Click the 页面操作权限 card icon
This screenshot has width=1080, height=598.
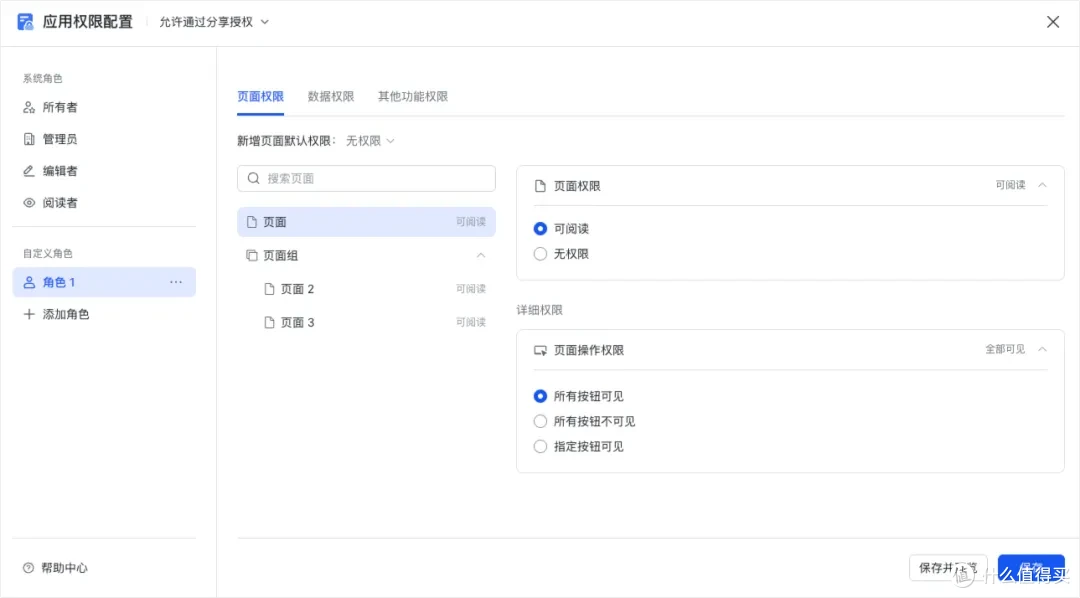tap(540, 350)
